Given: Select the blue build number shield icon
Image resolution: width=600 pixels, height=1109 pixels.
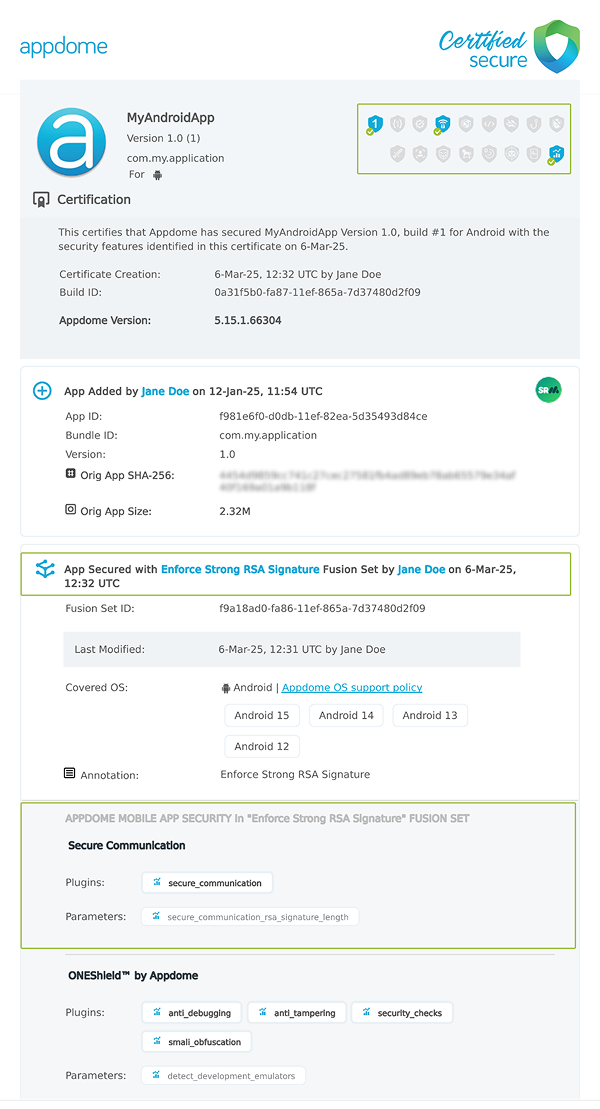Looking at the screenshot, I should [376, 123].
